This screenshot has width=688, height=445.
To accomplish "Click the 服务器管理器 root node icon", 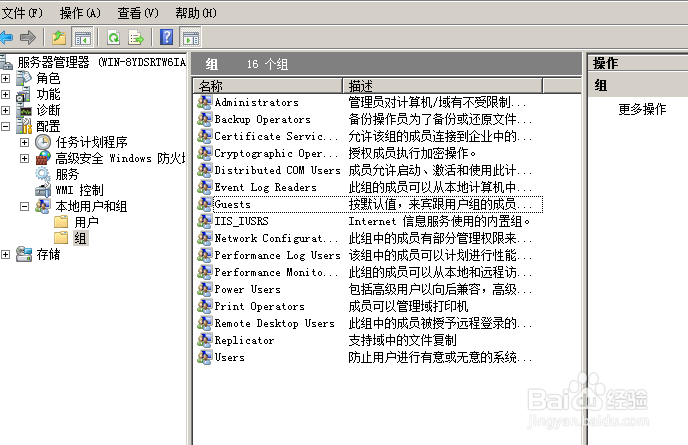I will click(6, 62).
